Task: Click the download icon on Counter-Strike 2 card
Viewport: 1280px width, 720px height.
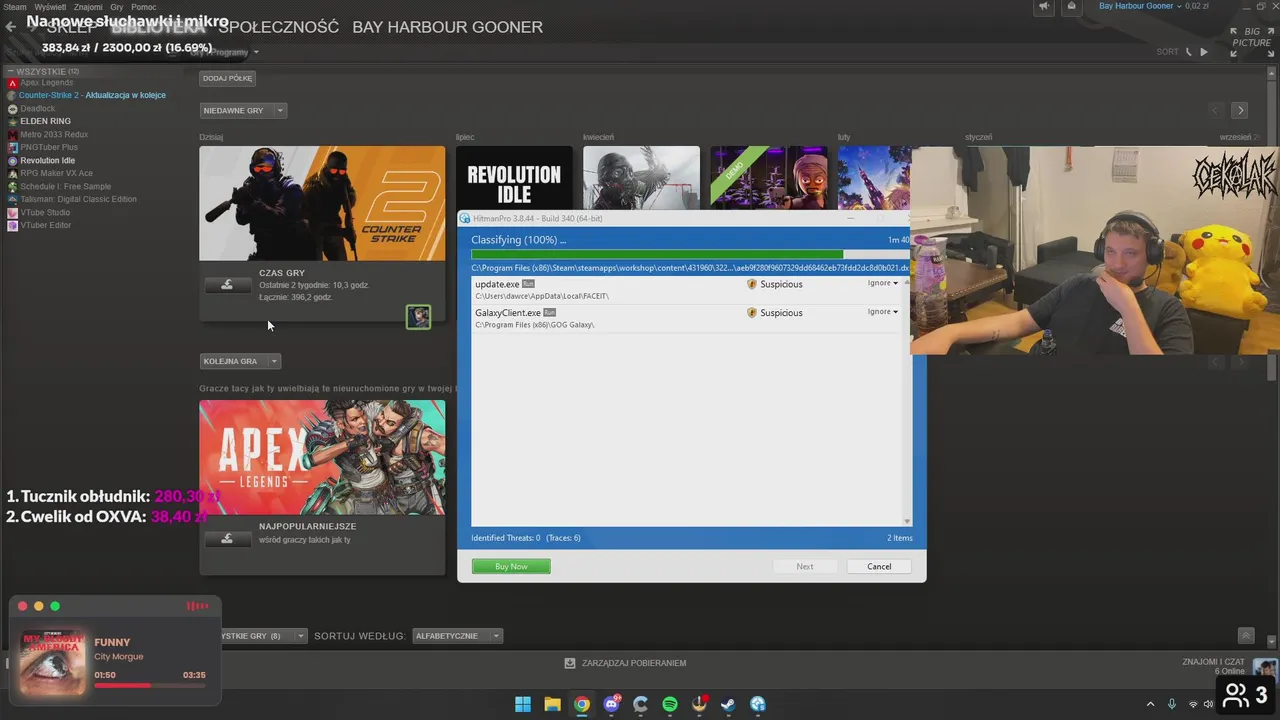Action: click(x=227, y=285)
